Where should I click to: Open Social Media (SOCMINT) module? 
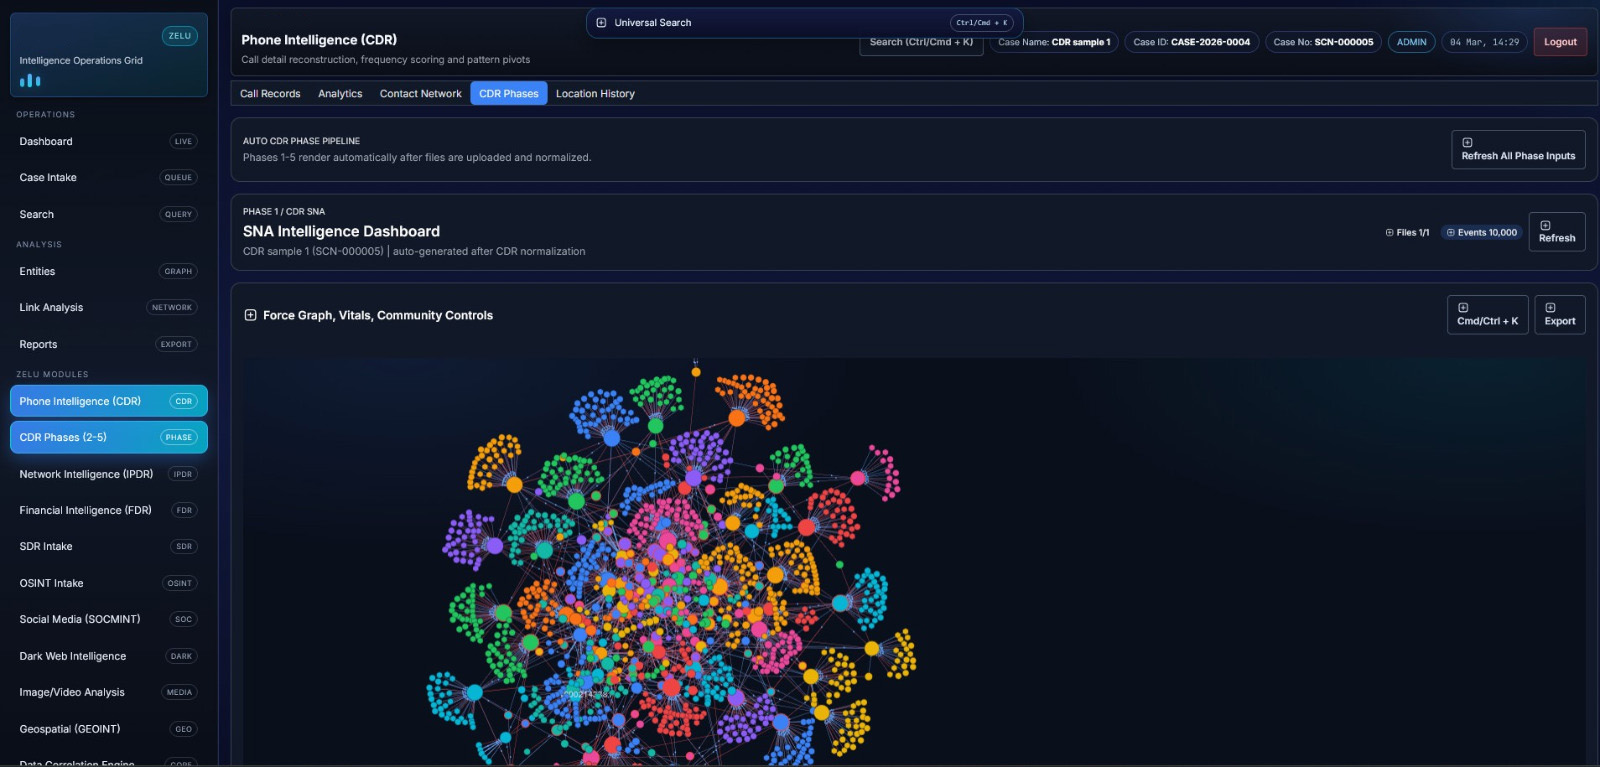pyautogui.click(x=109, y=620)
